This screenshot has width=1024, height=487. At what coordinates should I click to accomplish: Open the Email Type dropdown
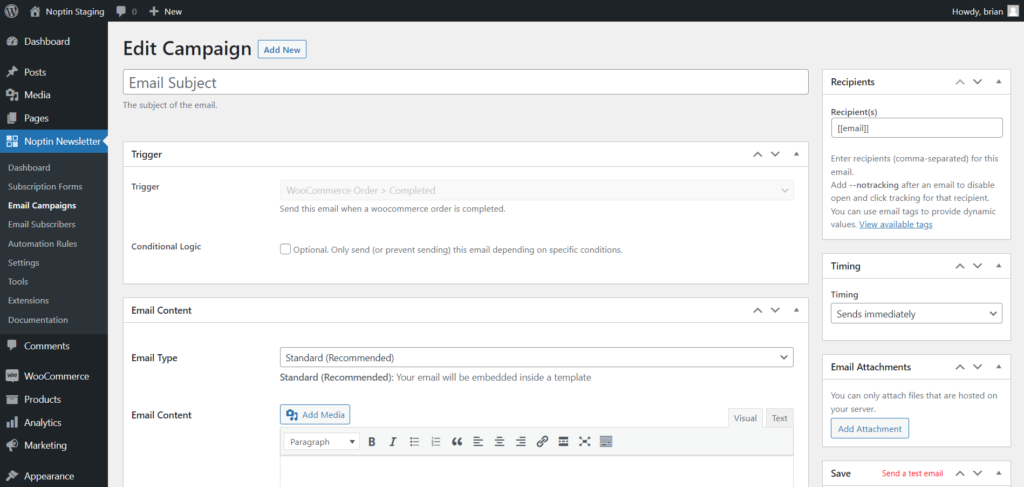[537, 358]
